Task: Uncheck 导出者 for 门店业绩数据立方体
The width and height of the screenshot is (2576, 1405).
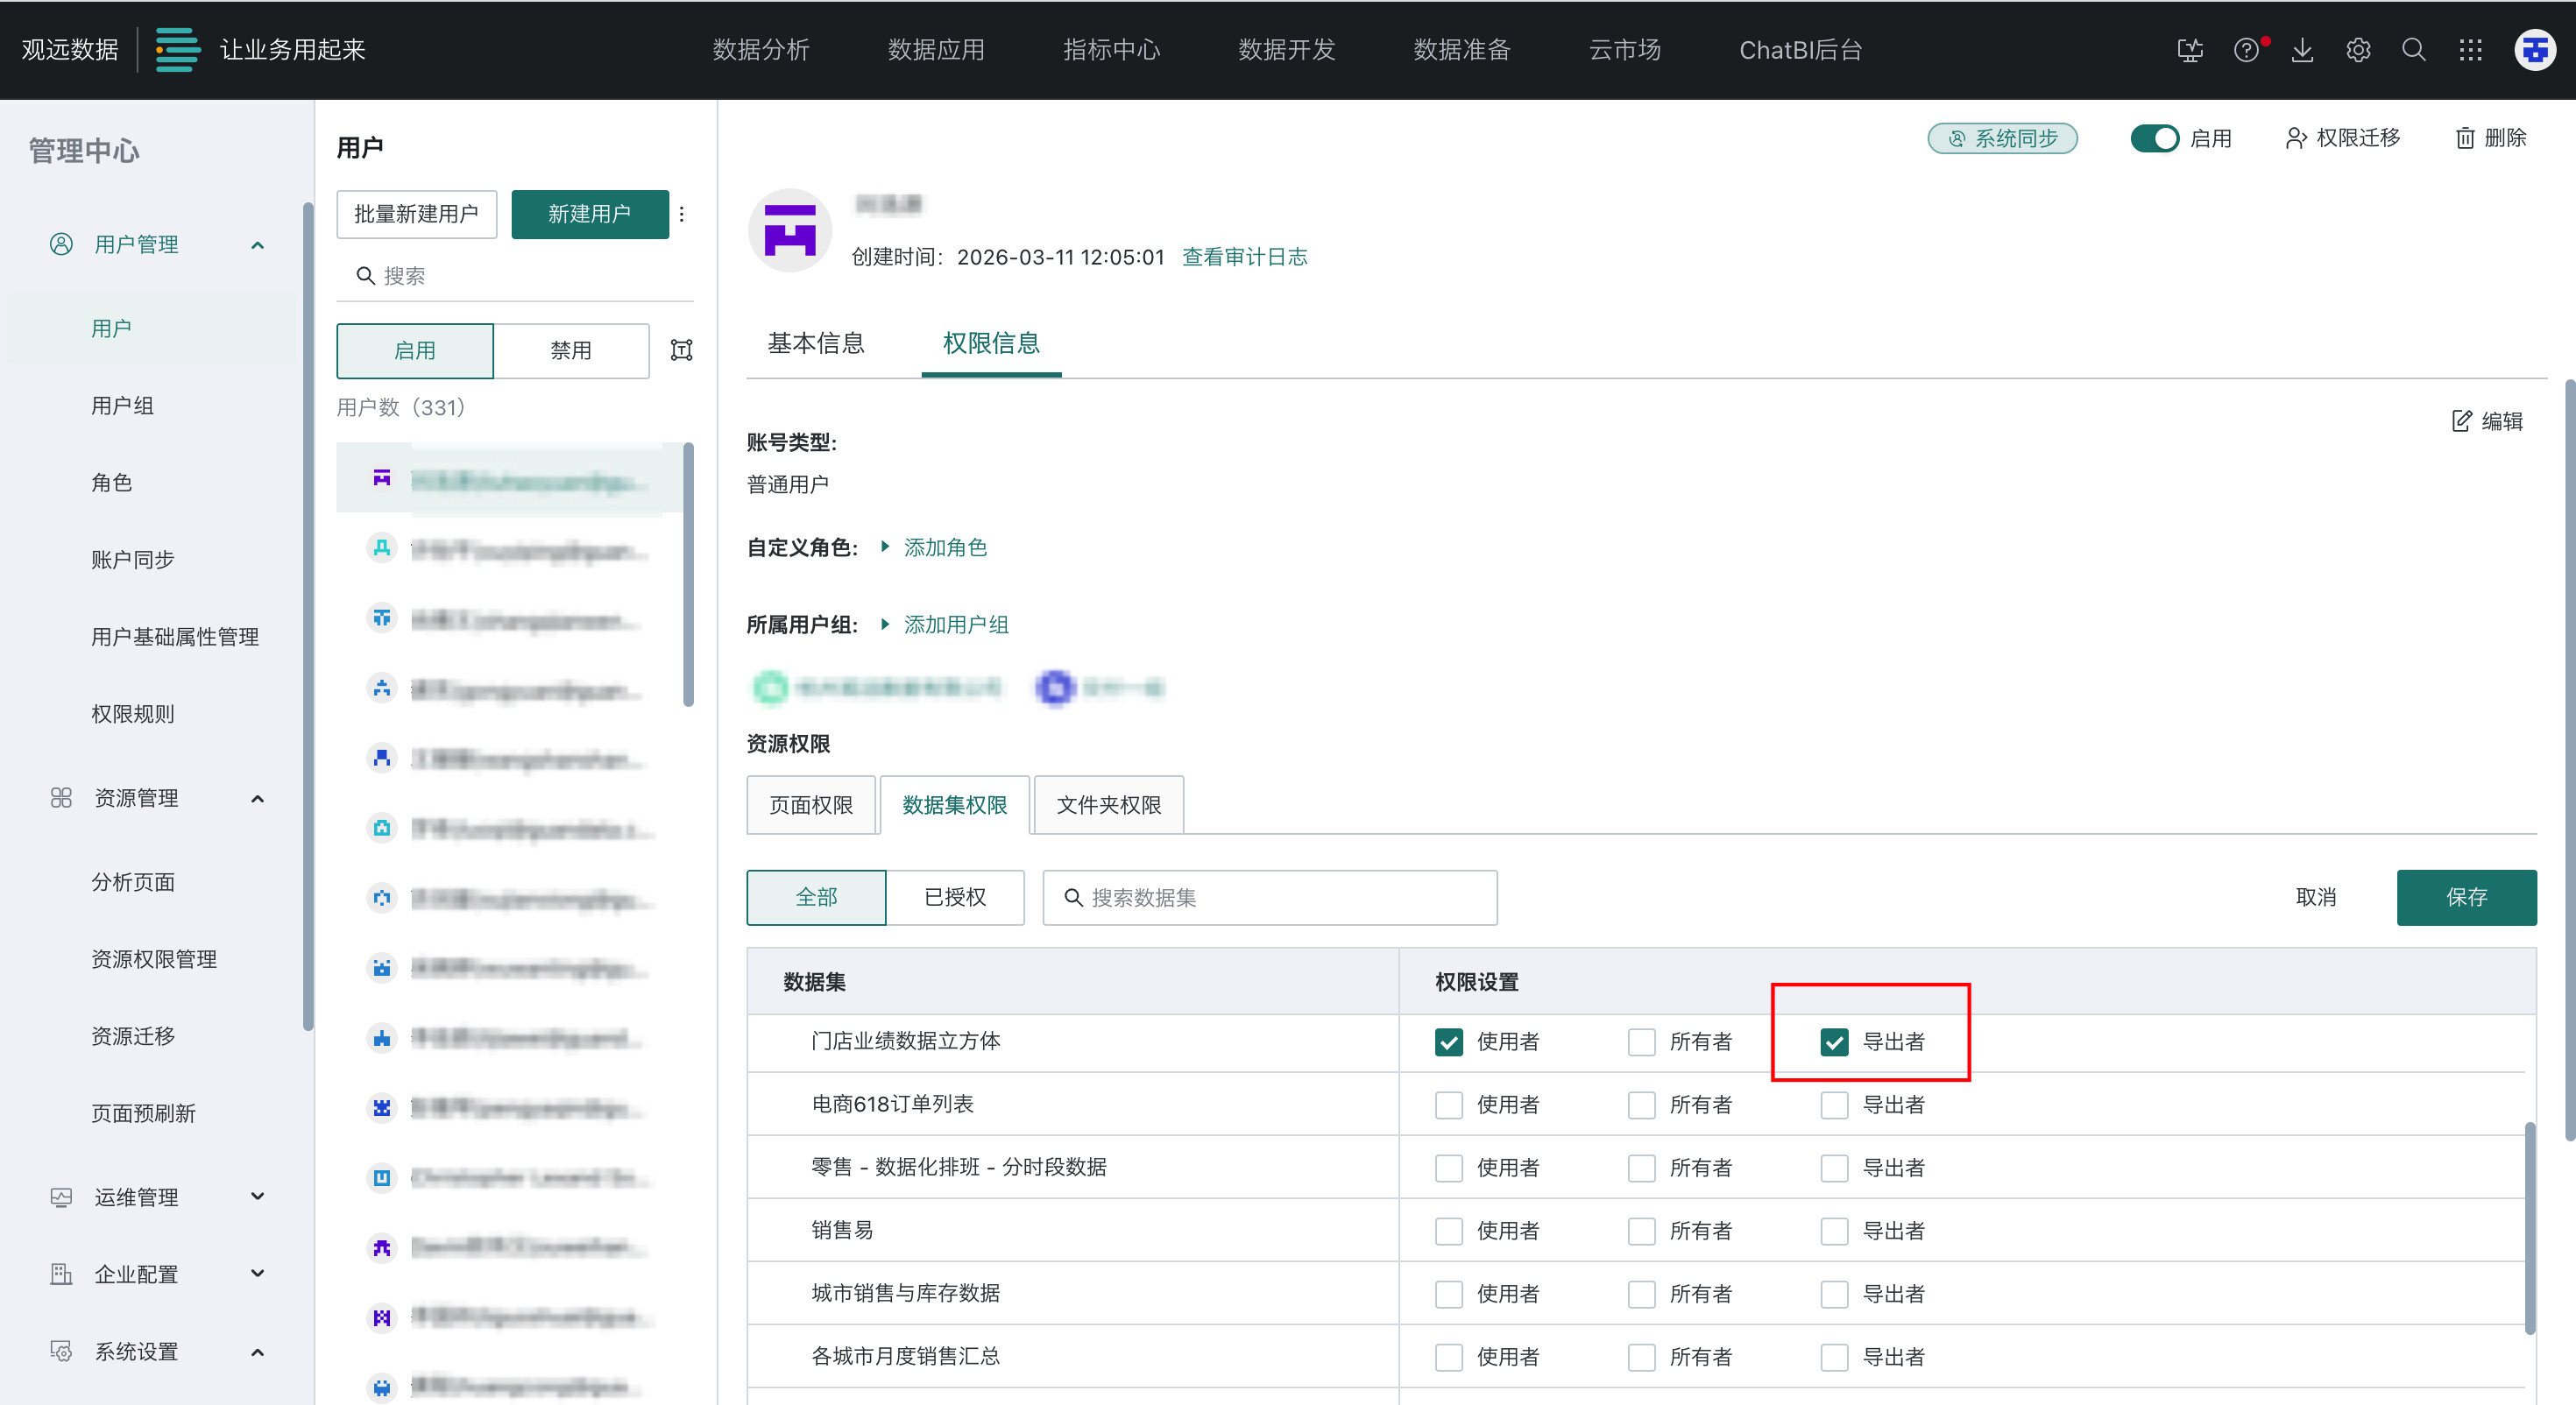Action: [x=1834, y=1041]
